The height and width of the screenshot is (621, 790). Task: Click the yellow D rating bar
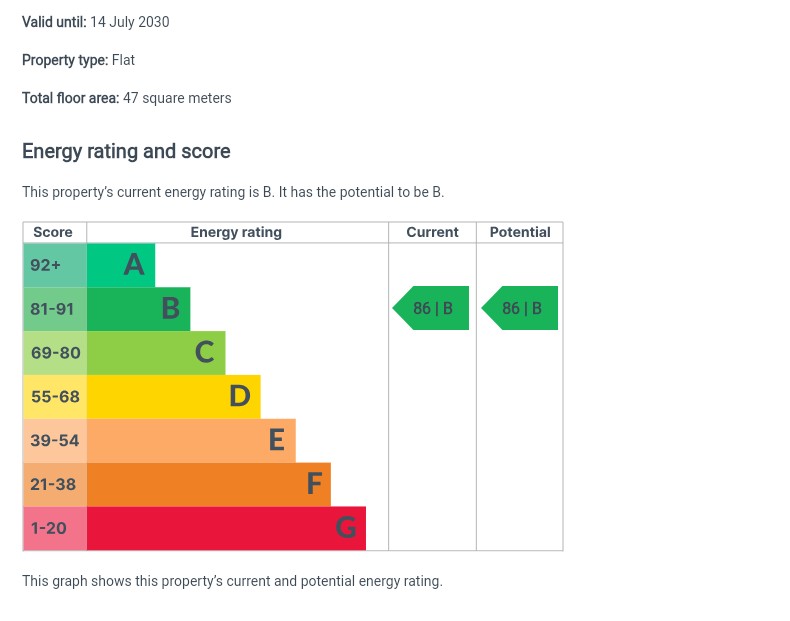(x=173, y=397)
